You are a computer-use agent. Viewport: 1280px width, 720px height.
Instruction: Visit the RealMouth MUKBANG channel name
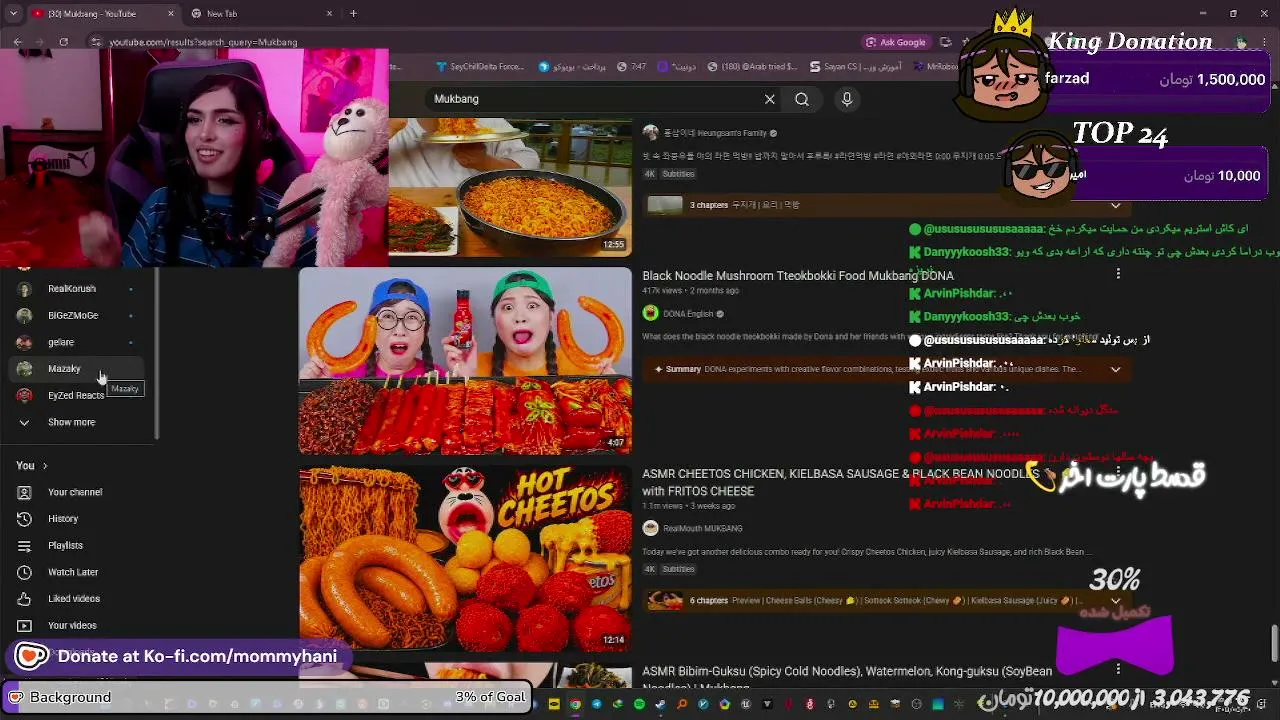[x=702, y=529]
